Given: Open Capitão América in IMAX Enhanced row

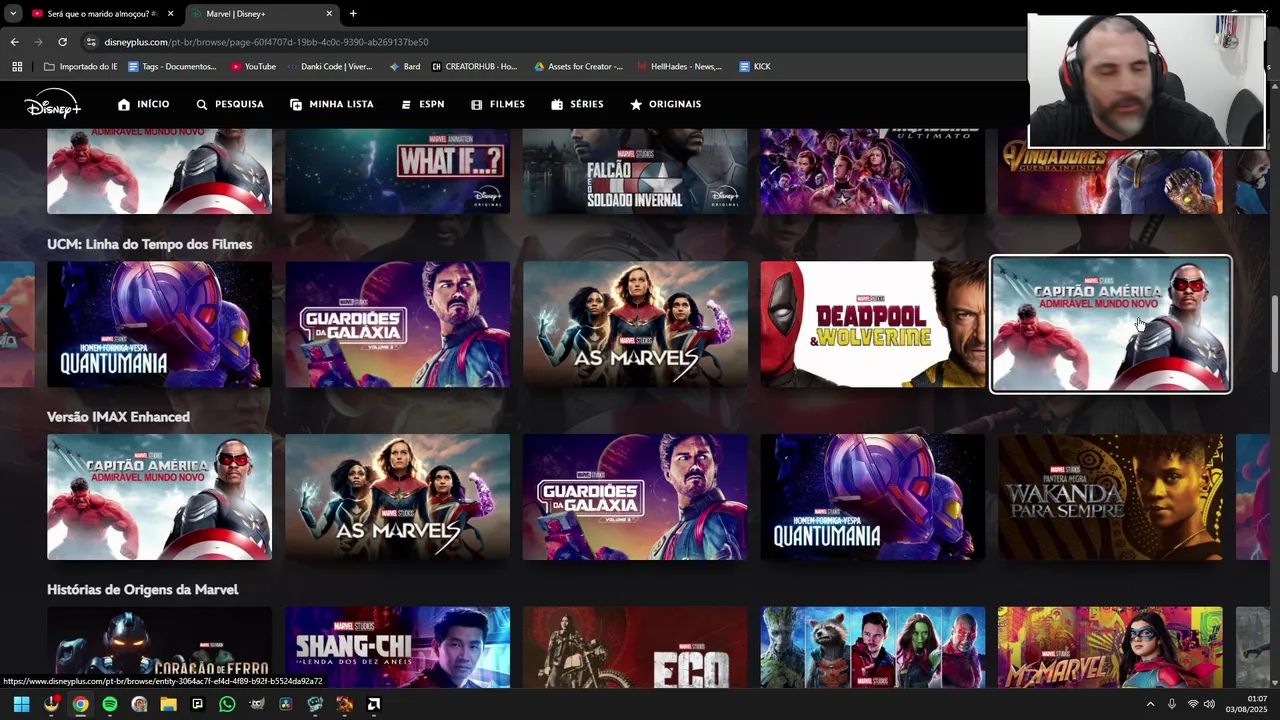Looking at the screenshot, I should point(159,497).
